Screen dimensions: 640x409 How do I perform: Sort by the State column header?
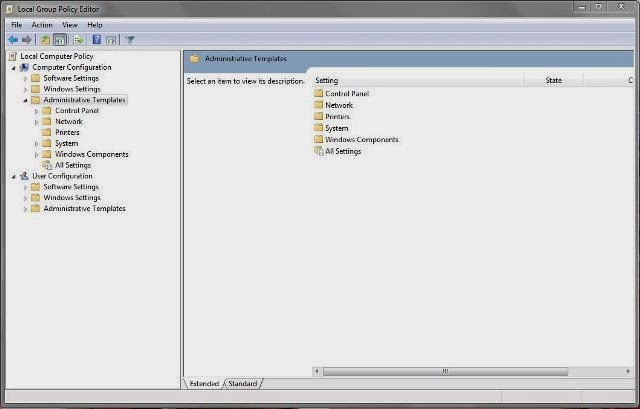pos(553,80)
